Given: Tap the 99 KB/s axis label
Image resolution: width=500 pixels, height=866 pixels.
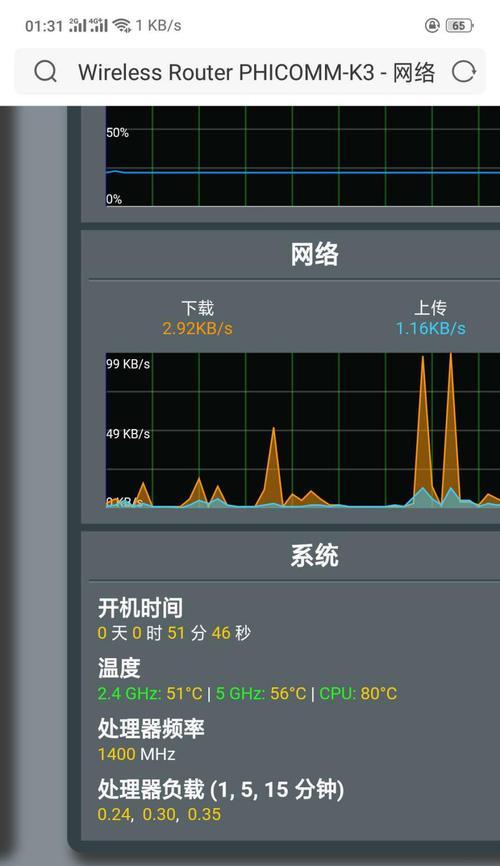Looking at the screenshot, I should click(x=128, y=364).
